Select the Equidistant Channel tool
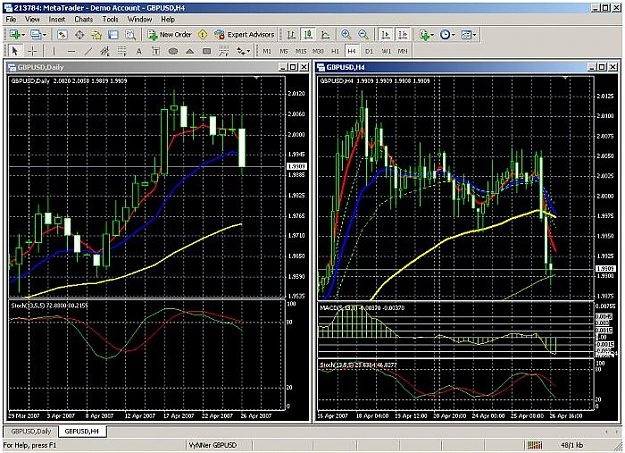Image resolution: width=625 pixels, height=453 pixels. click(105, 51)
